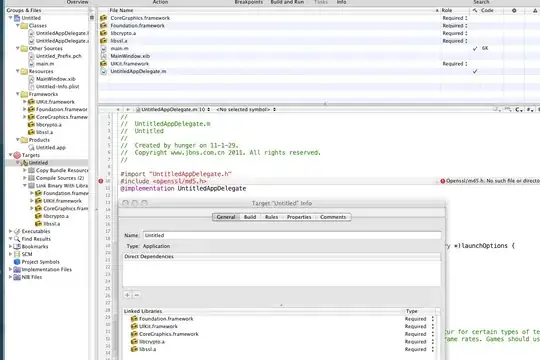Collapse Link Binary With Libraries phase

(25, 185)
